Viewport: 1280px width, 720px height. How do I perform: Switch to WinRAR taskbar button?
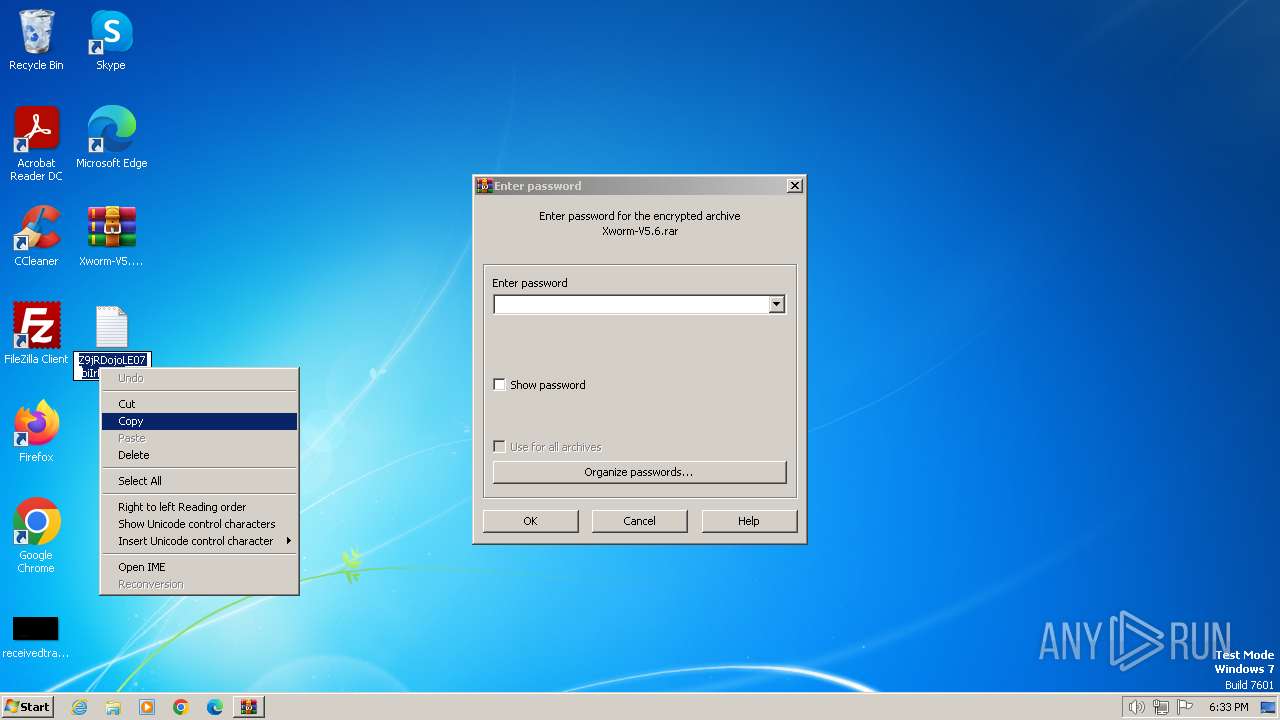coord(249,707)
